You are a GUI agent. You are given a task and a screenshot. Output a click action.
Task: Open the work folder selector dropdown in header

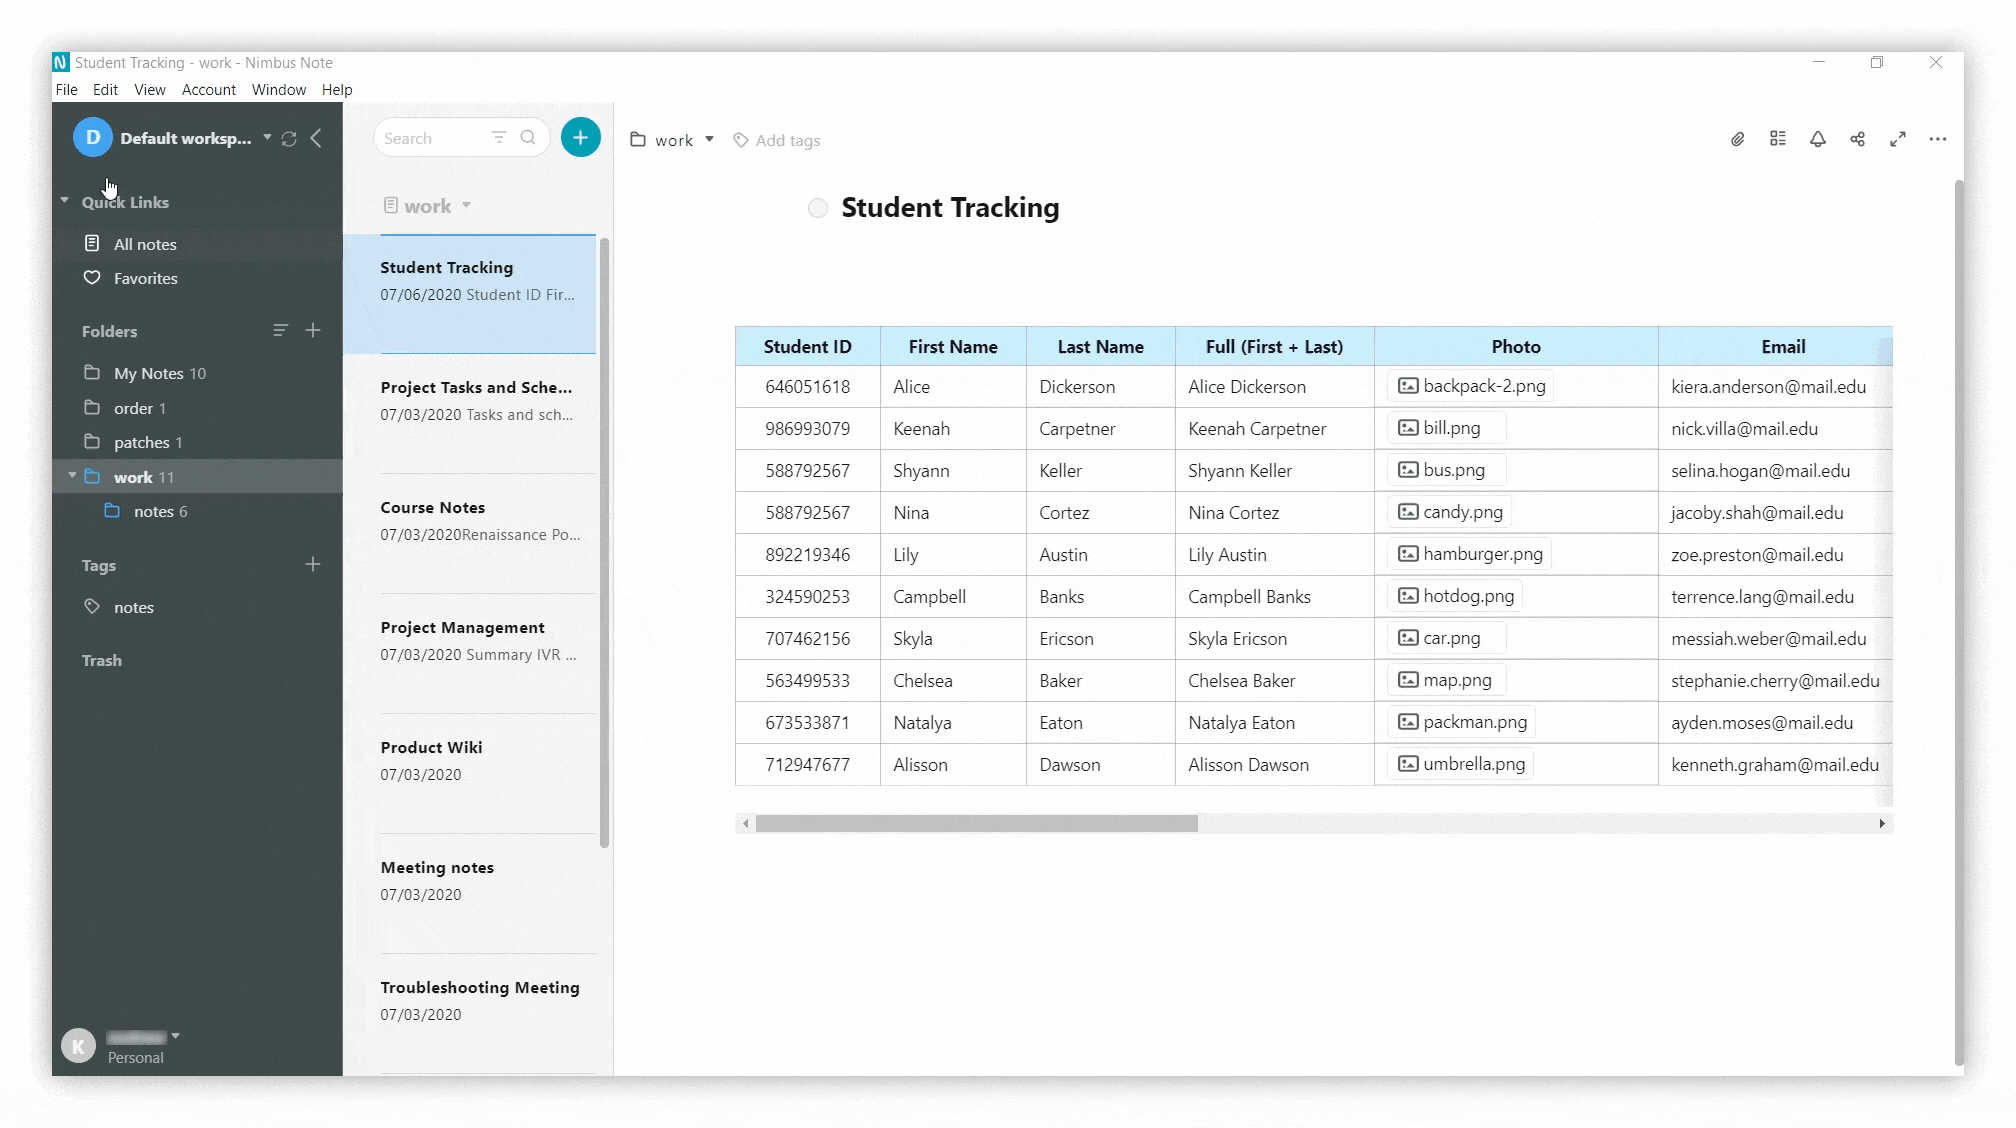click(709, 139)
